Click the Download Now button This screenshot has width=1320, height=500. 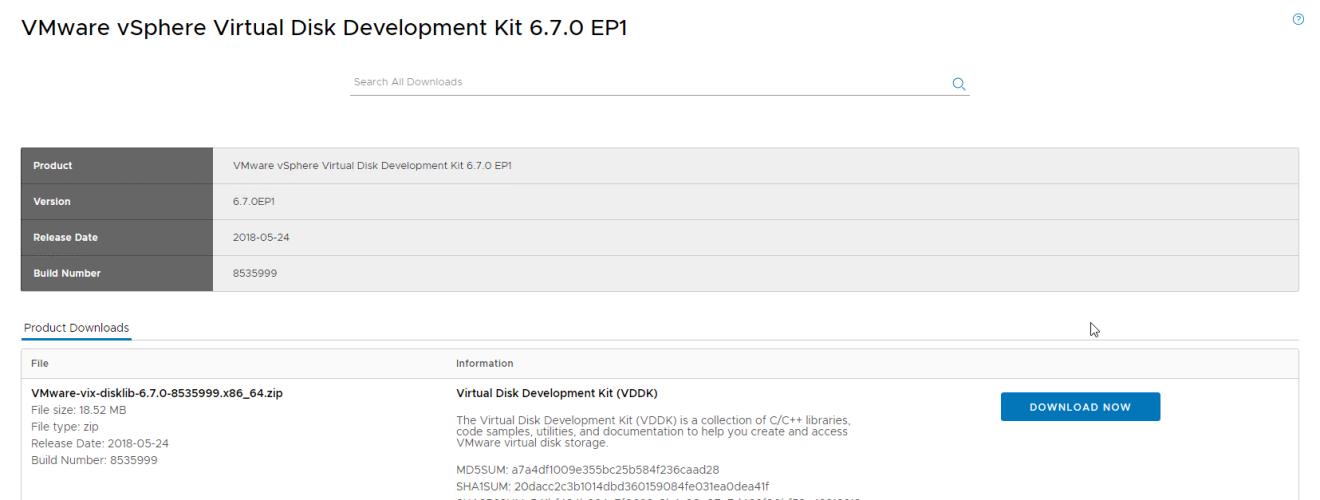coord(1080,407)
